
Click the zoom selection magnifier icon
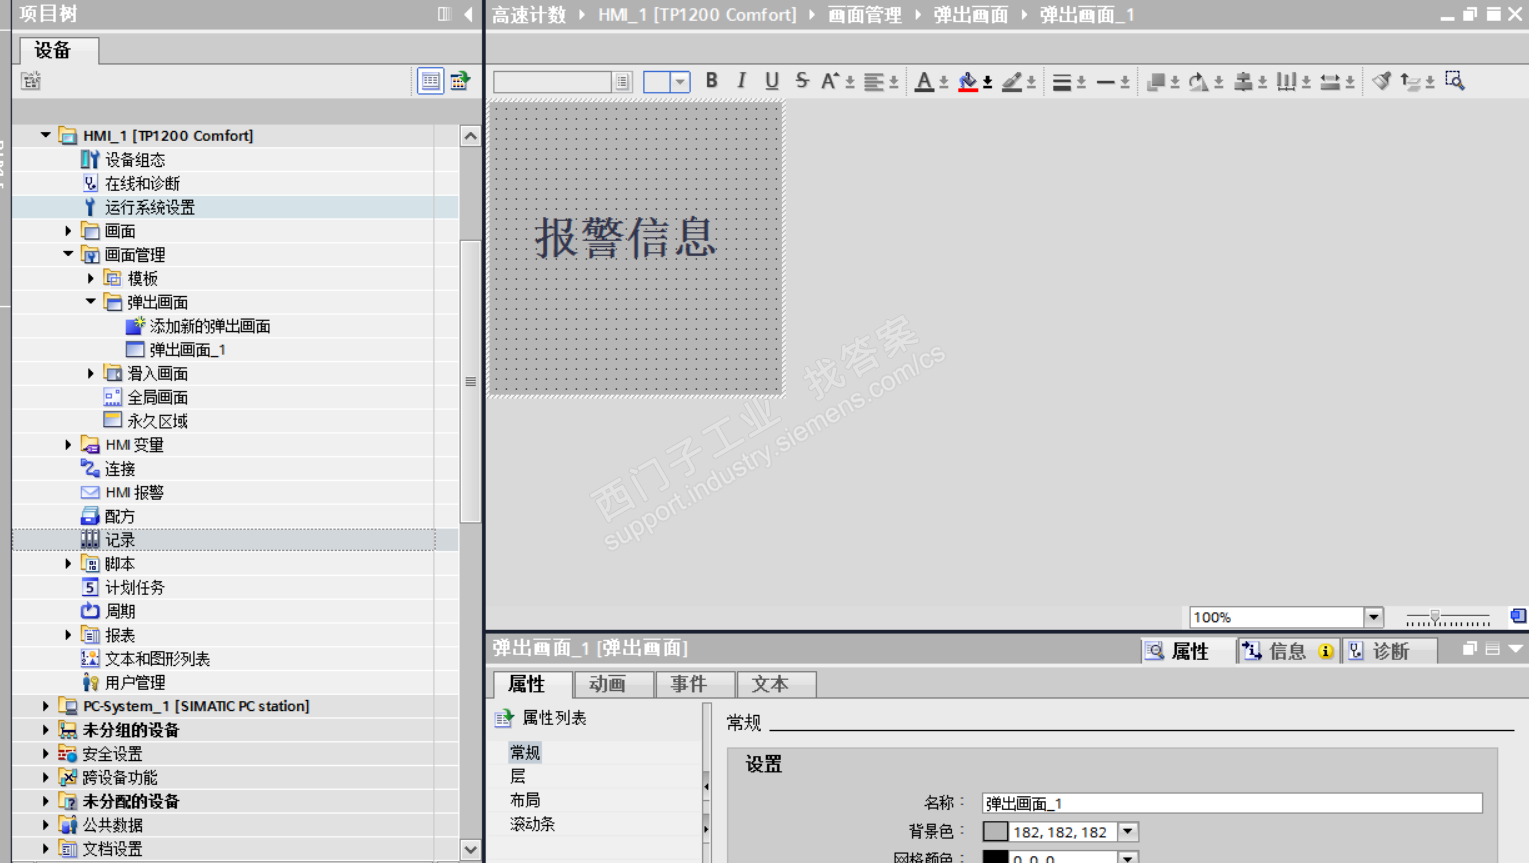click(x=1455, y=81)
